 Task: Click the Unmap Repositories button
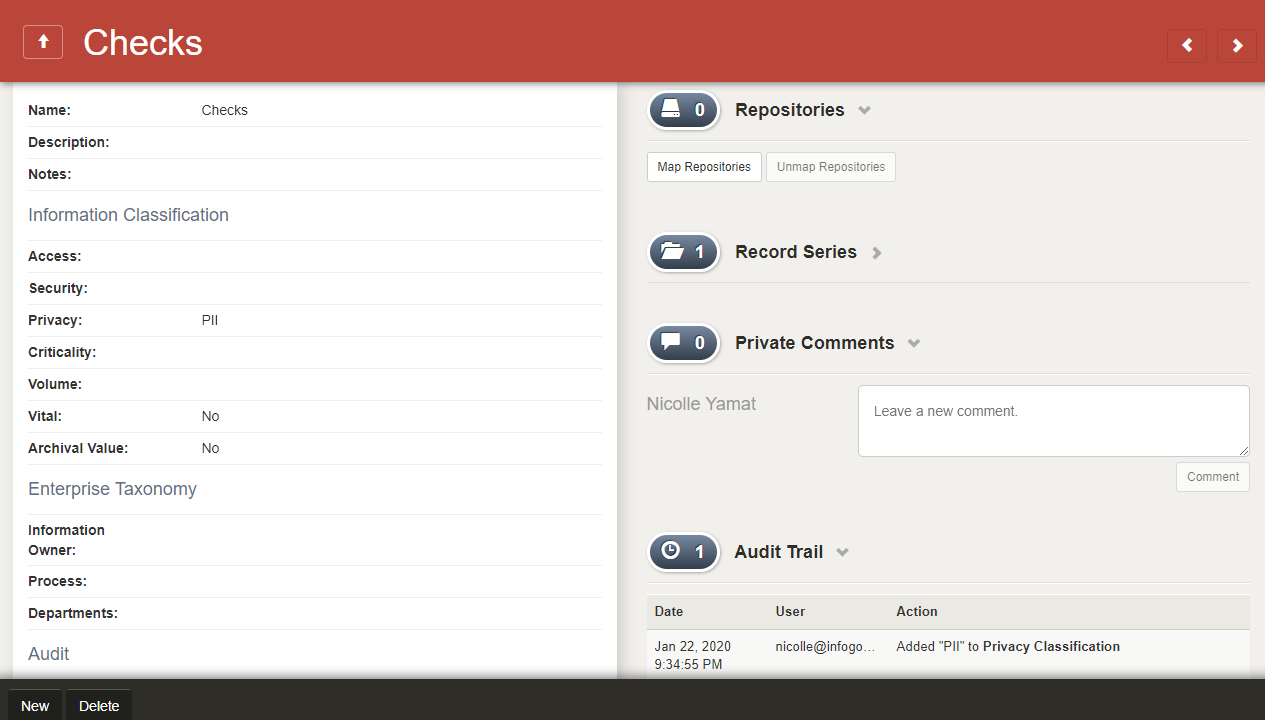(831, 167)
